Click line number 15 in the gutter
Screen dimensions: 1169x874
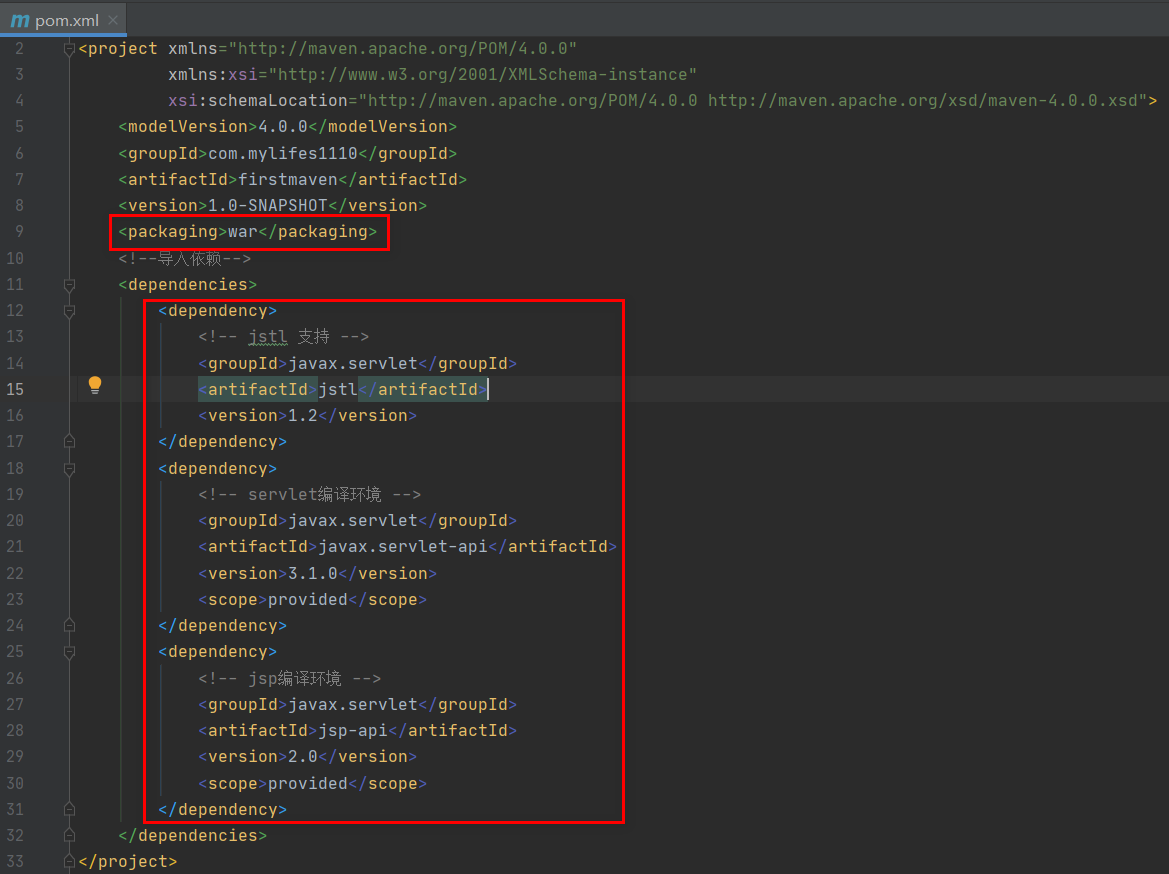pos(15,389)
